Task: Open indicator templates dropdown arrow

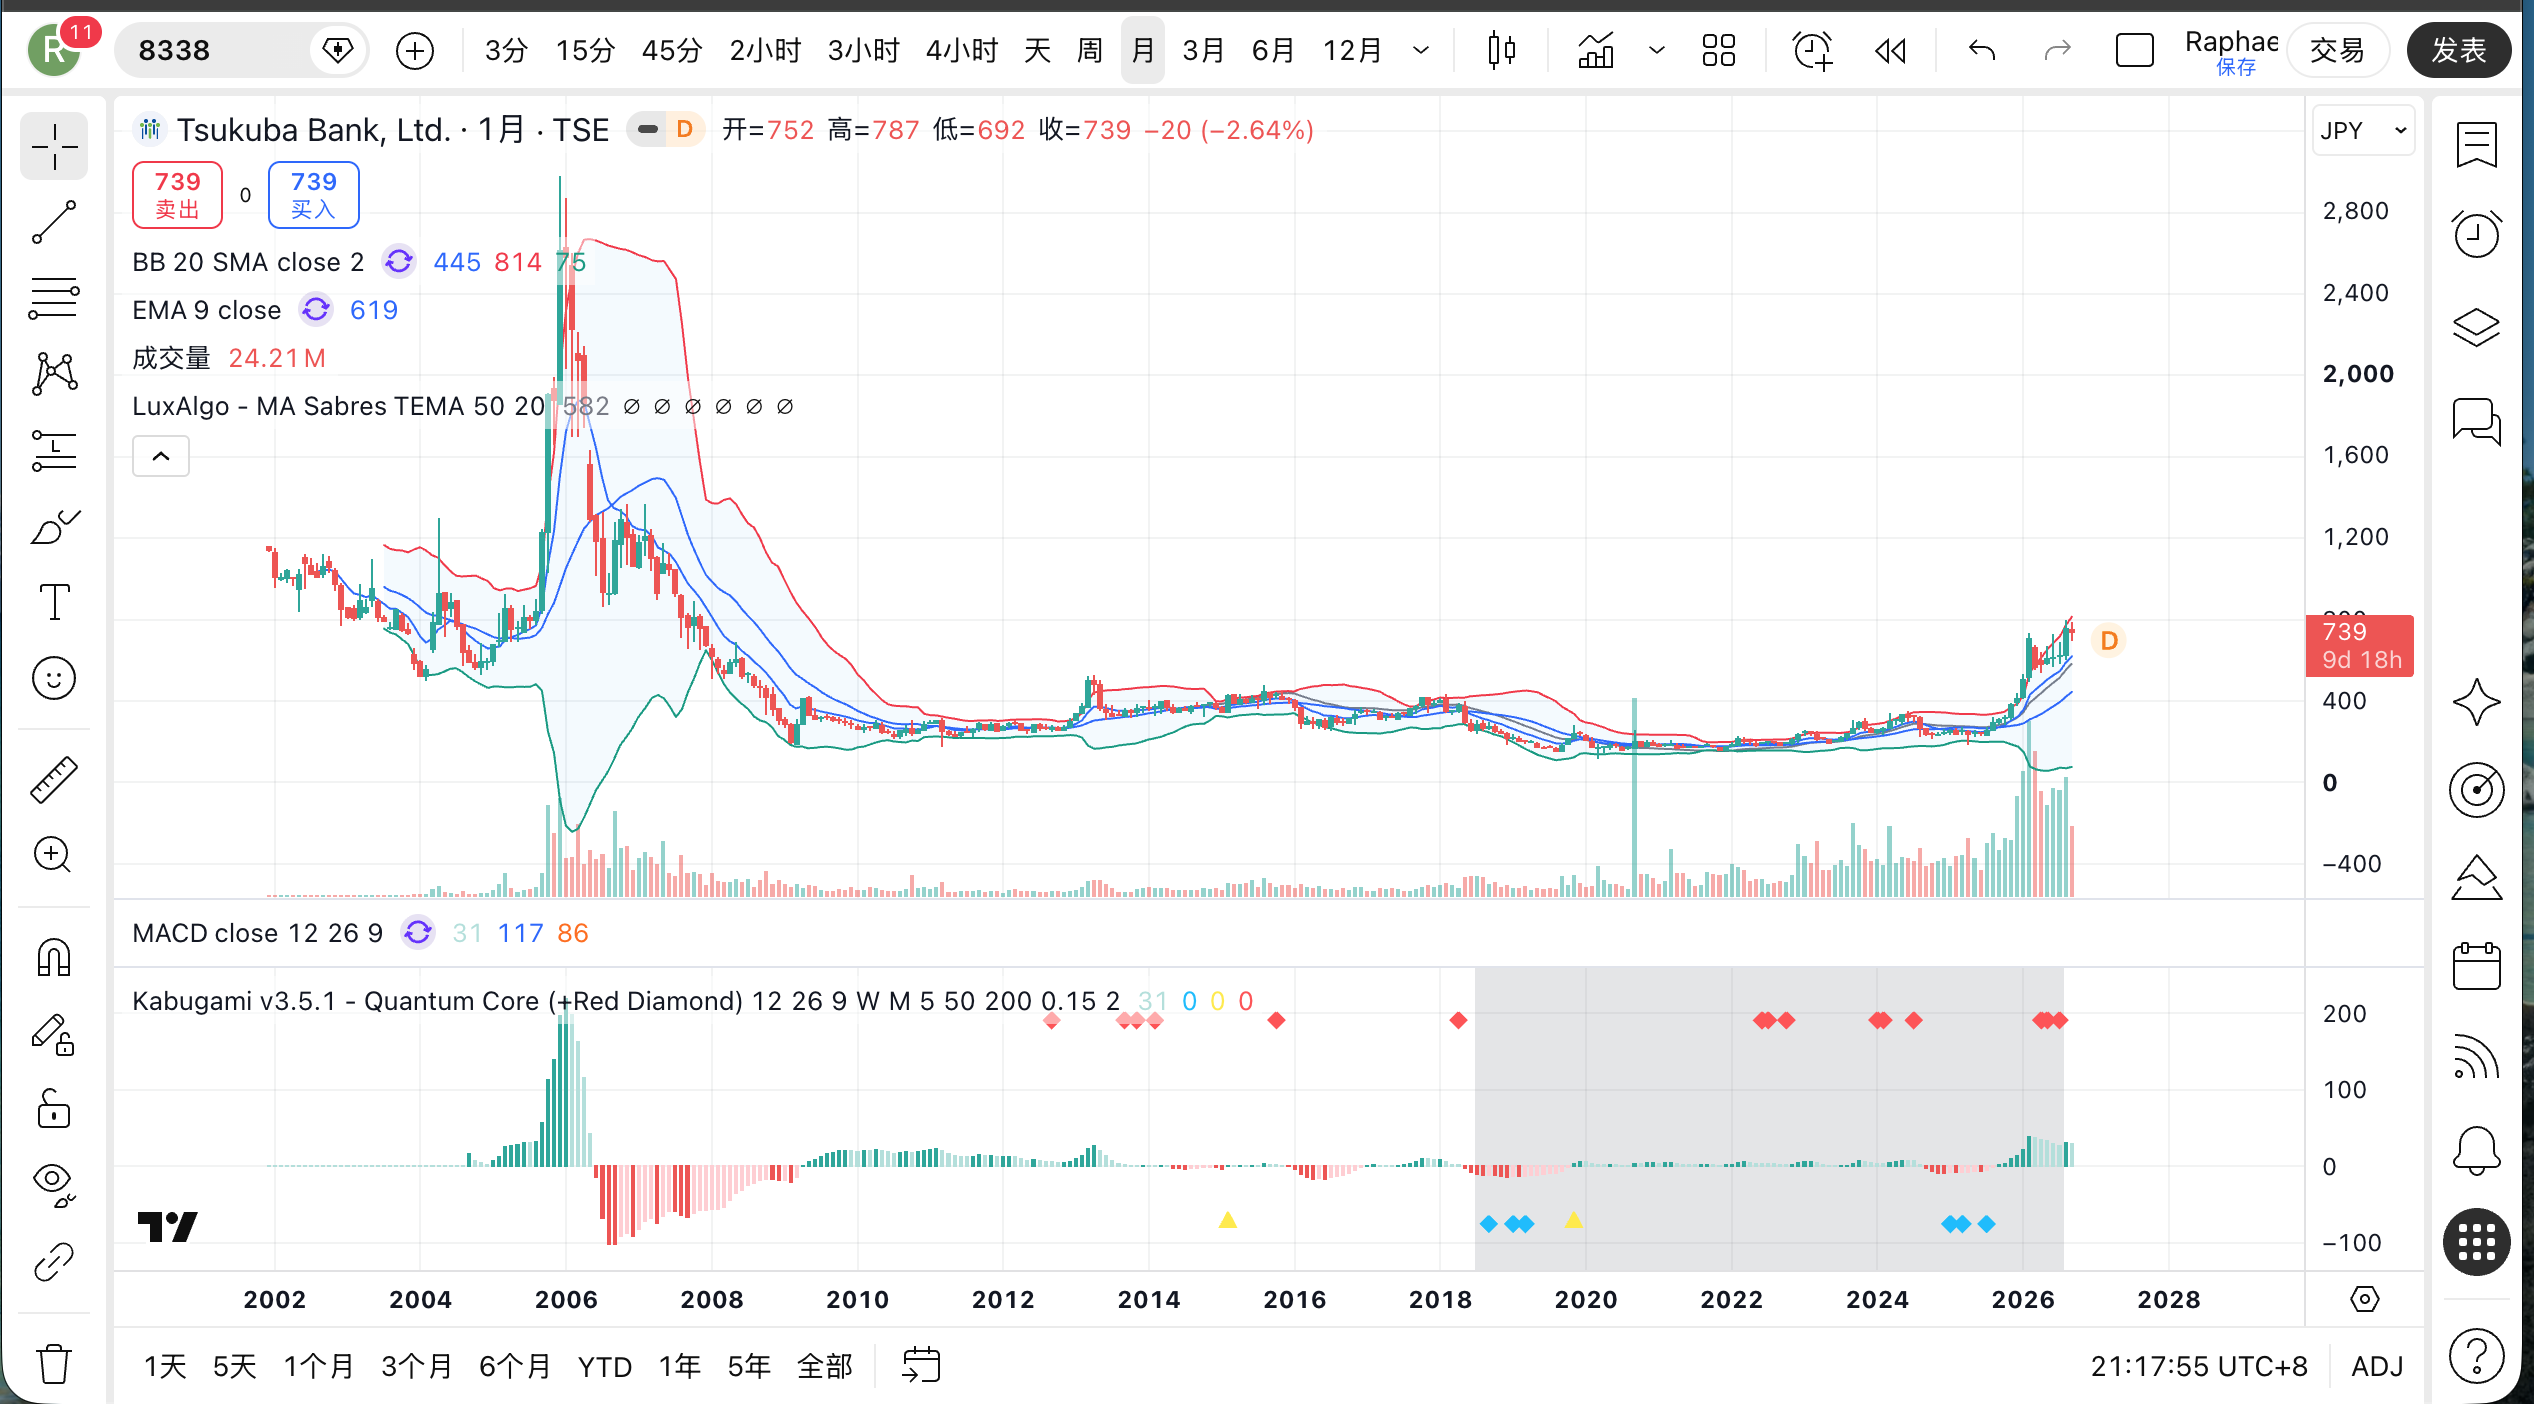Action: tap(1657, 50)
